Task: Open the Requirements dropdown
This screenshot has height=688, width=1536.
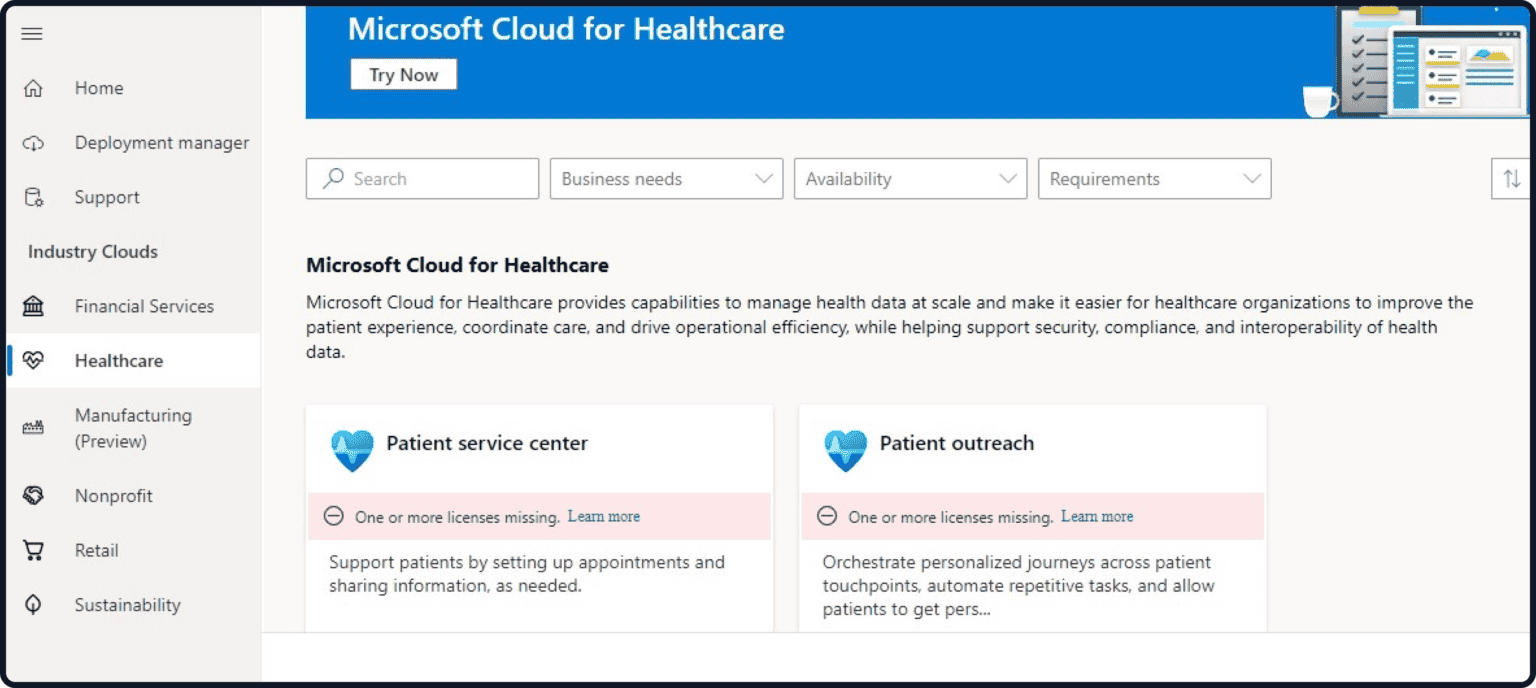Action: [x=1153, y=178]
